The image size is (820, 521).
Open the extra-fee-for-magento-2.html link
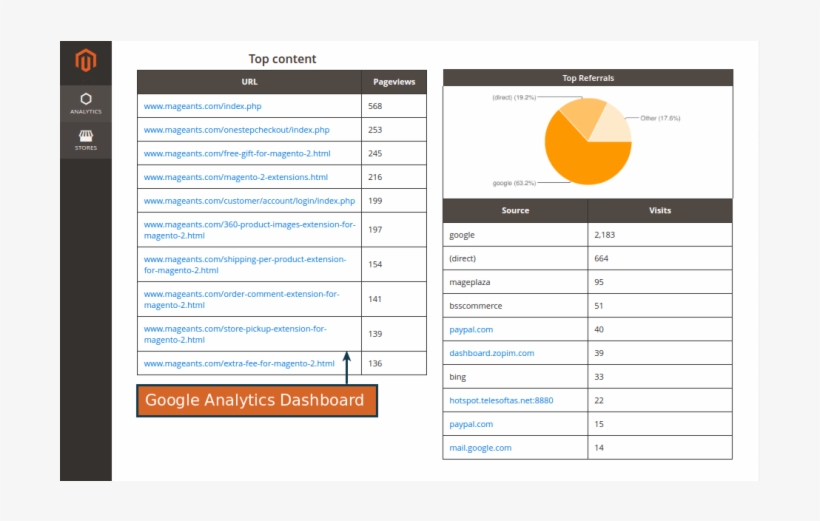point(239,363)
